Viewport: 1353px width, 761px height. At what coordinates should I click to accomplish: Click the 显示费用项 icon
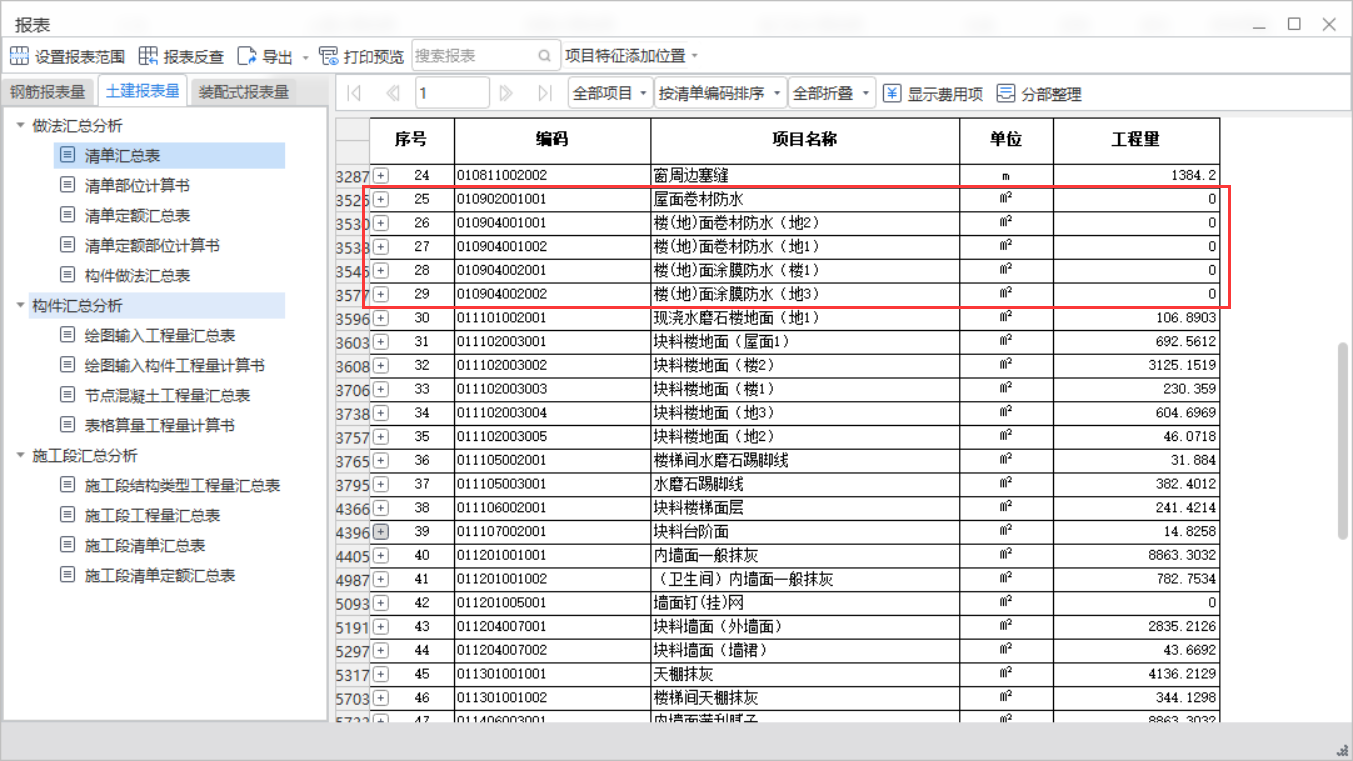point(892,94)
